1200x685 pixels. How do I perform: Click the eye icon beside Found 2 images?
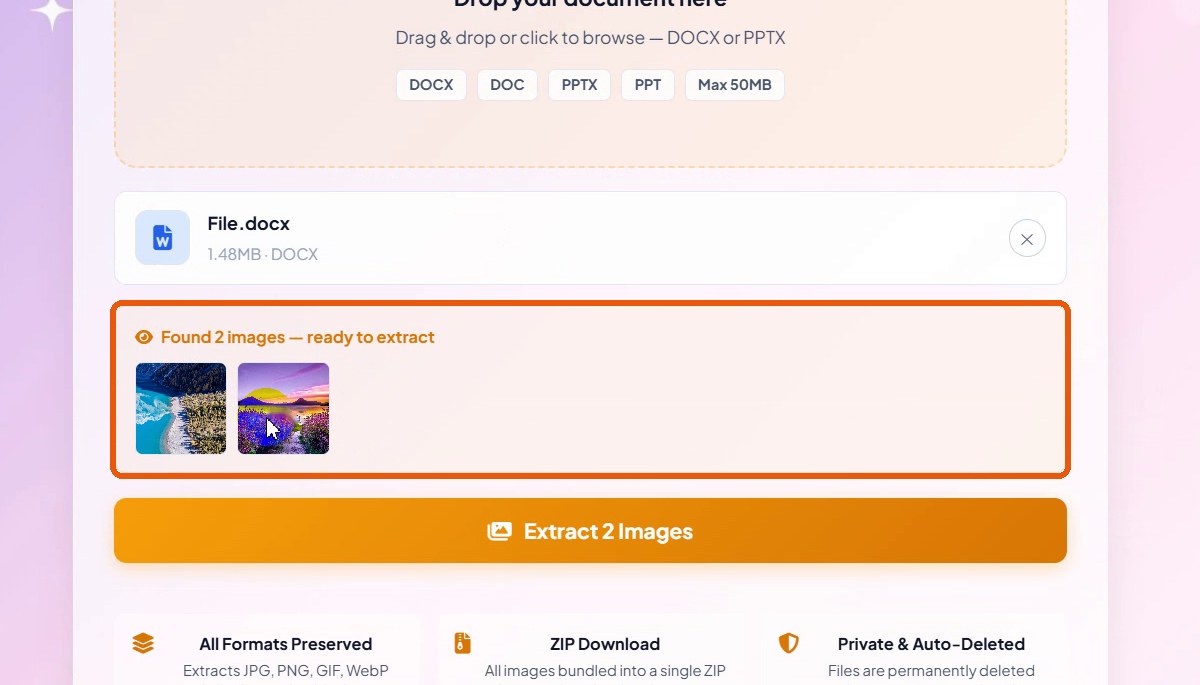144,337
